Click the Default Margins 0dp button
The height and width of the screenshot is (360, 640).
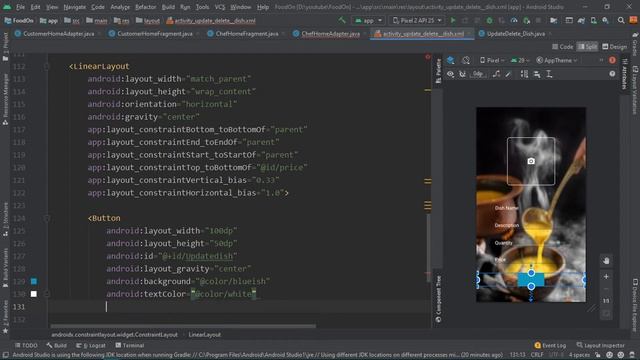click(x=478, y=74)
